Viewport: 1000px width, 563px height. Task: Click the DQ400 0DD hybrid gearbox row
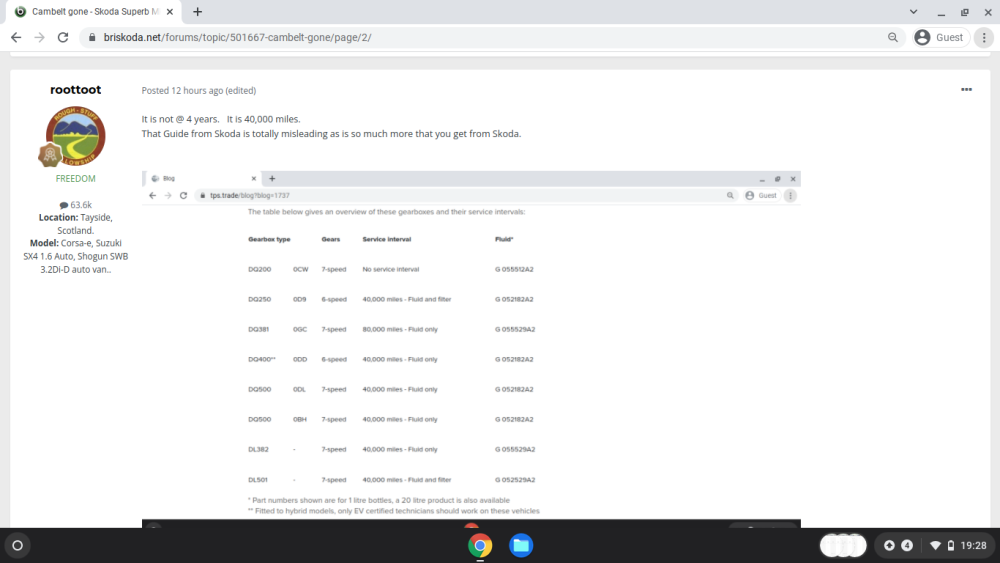coord(391,359)
